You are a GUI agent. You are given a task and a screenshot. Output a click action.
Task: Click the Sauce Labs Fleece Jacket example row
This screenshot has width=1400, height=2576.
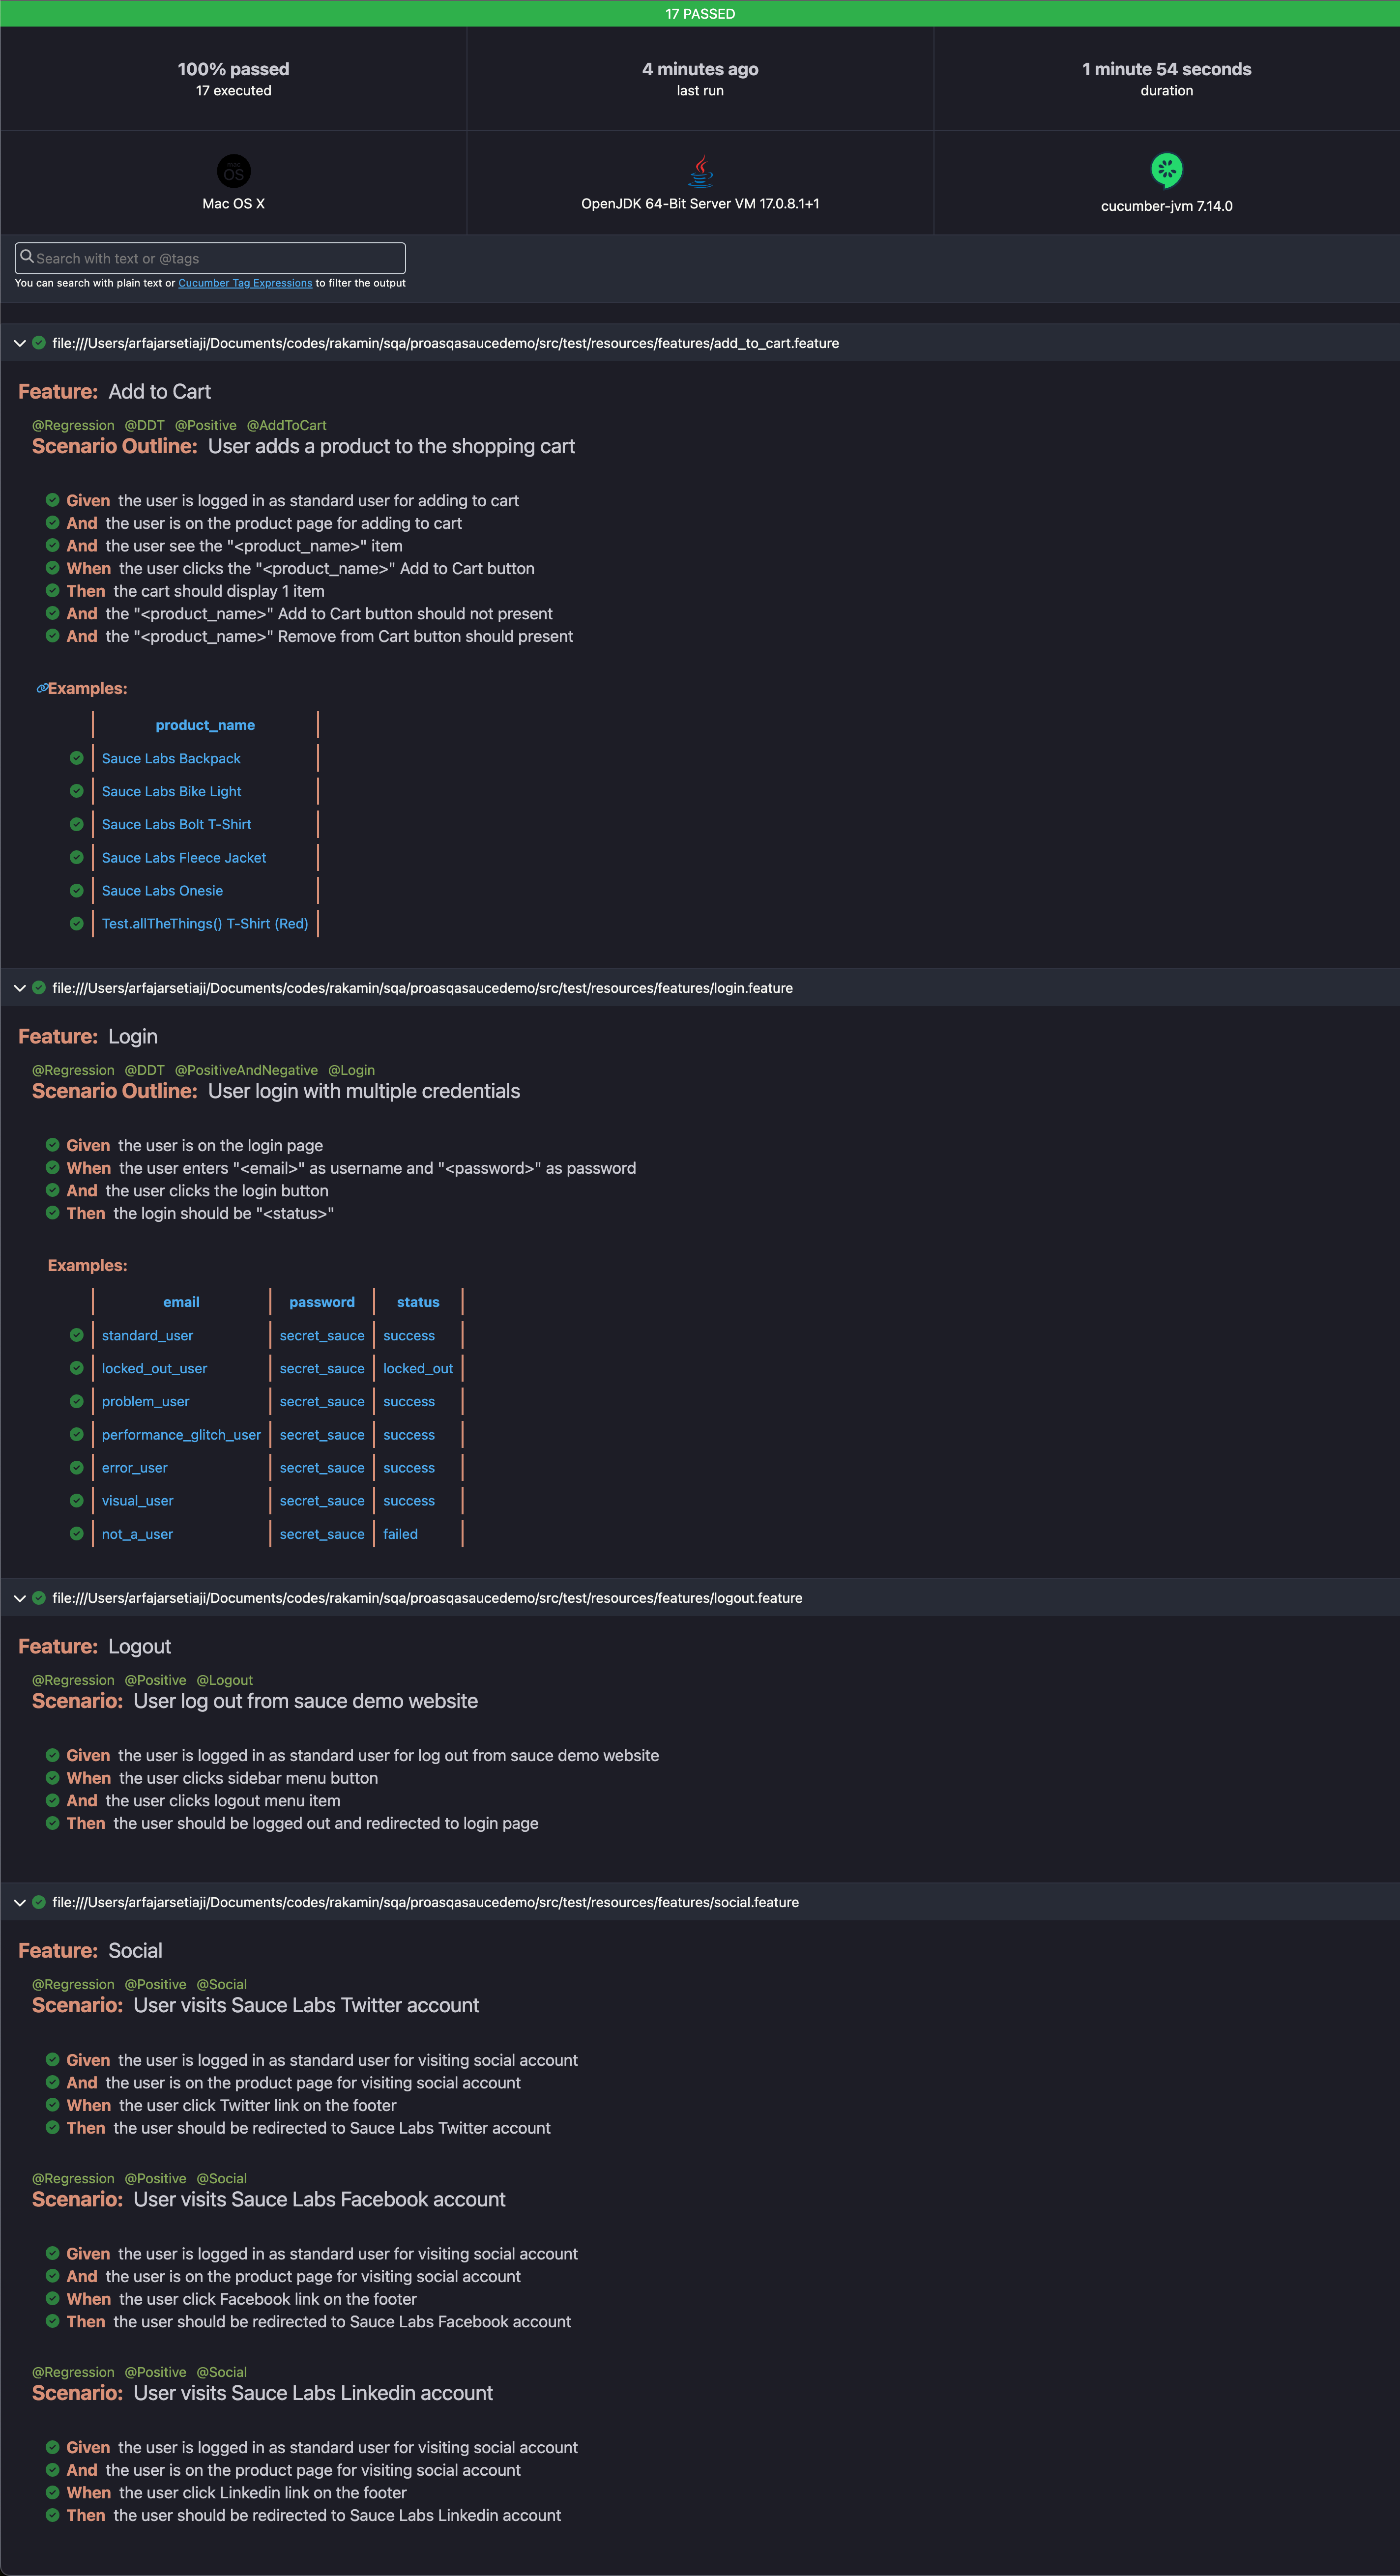tap(184, 857)
